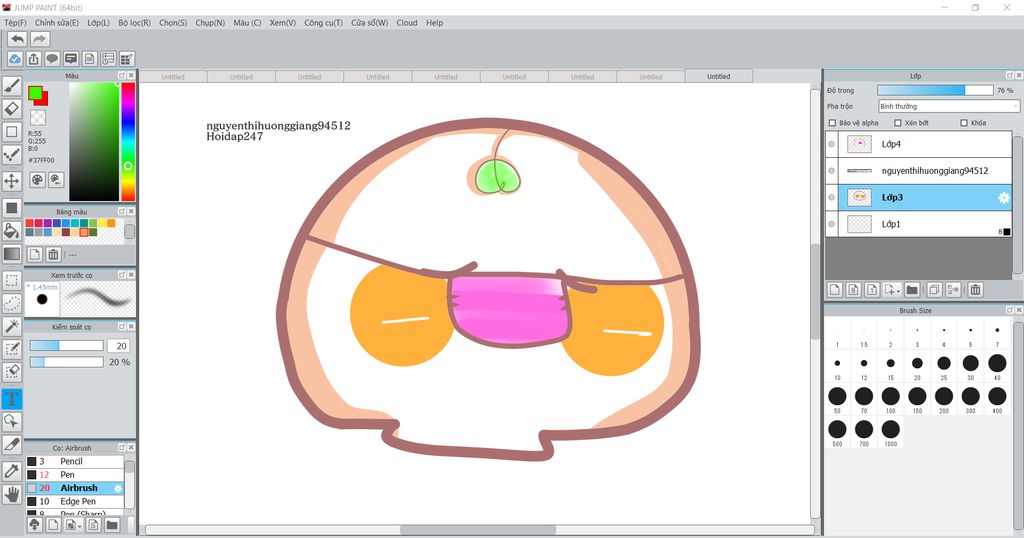Choose the Select Pen tool

tap(12, 349)
